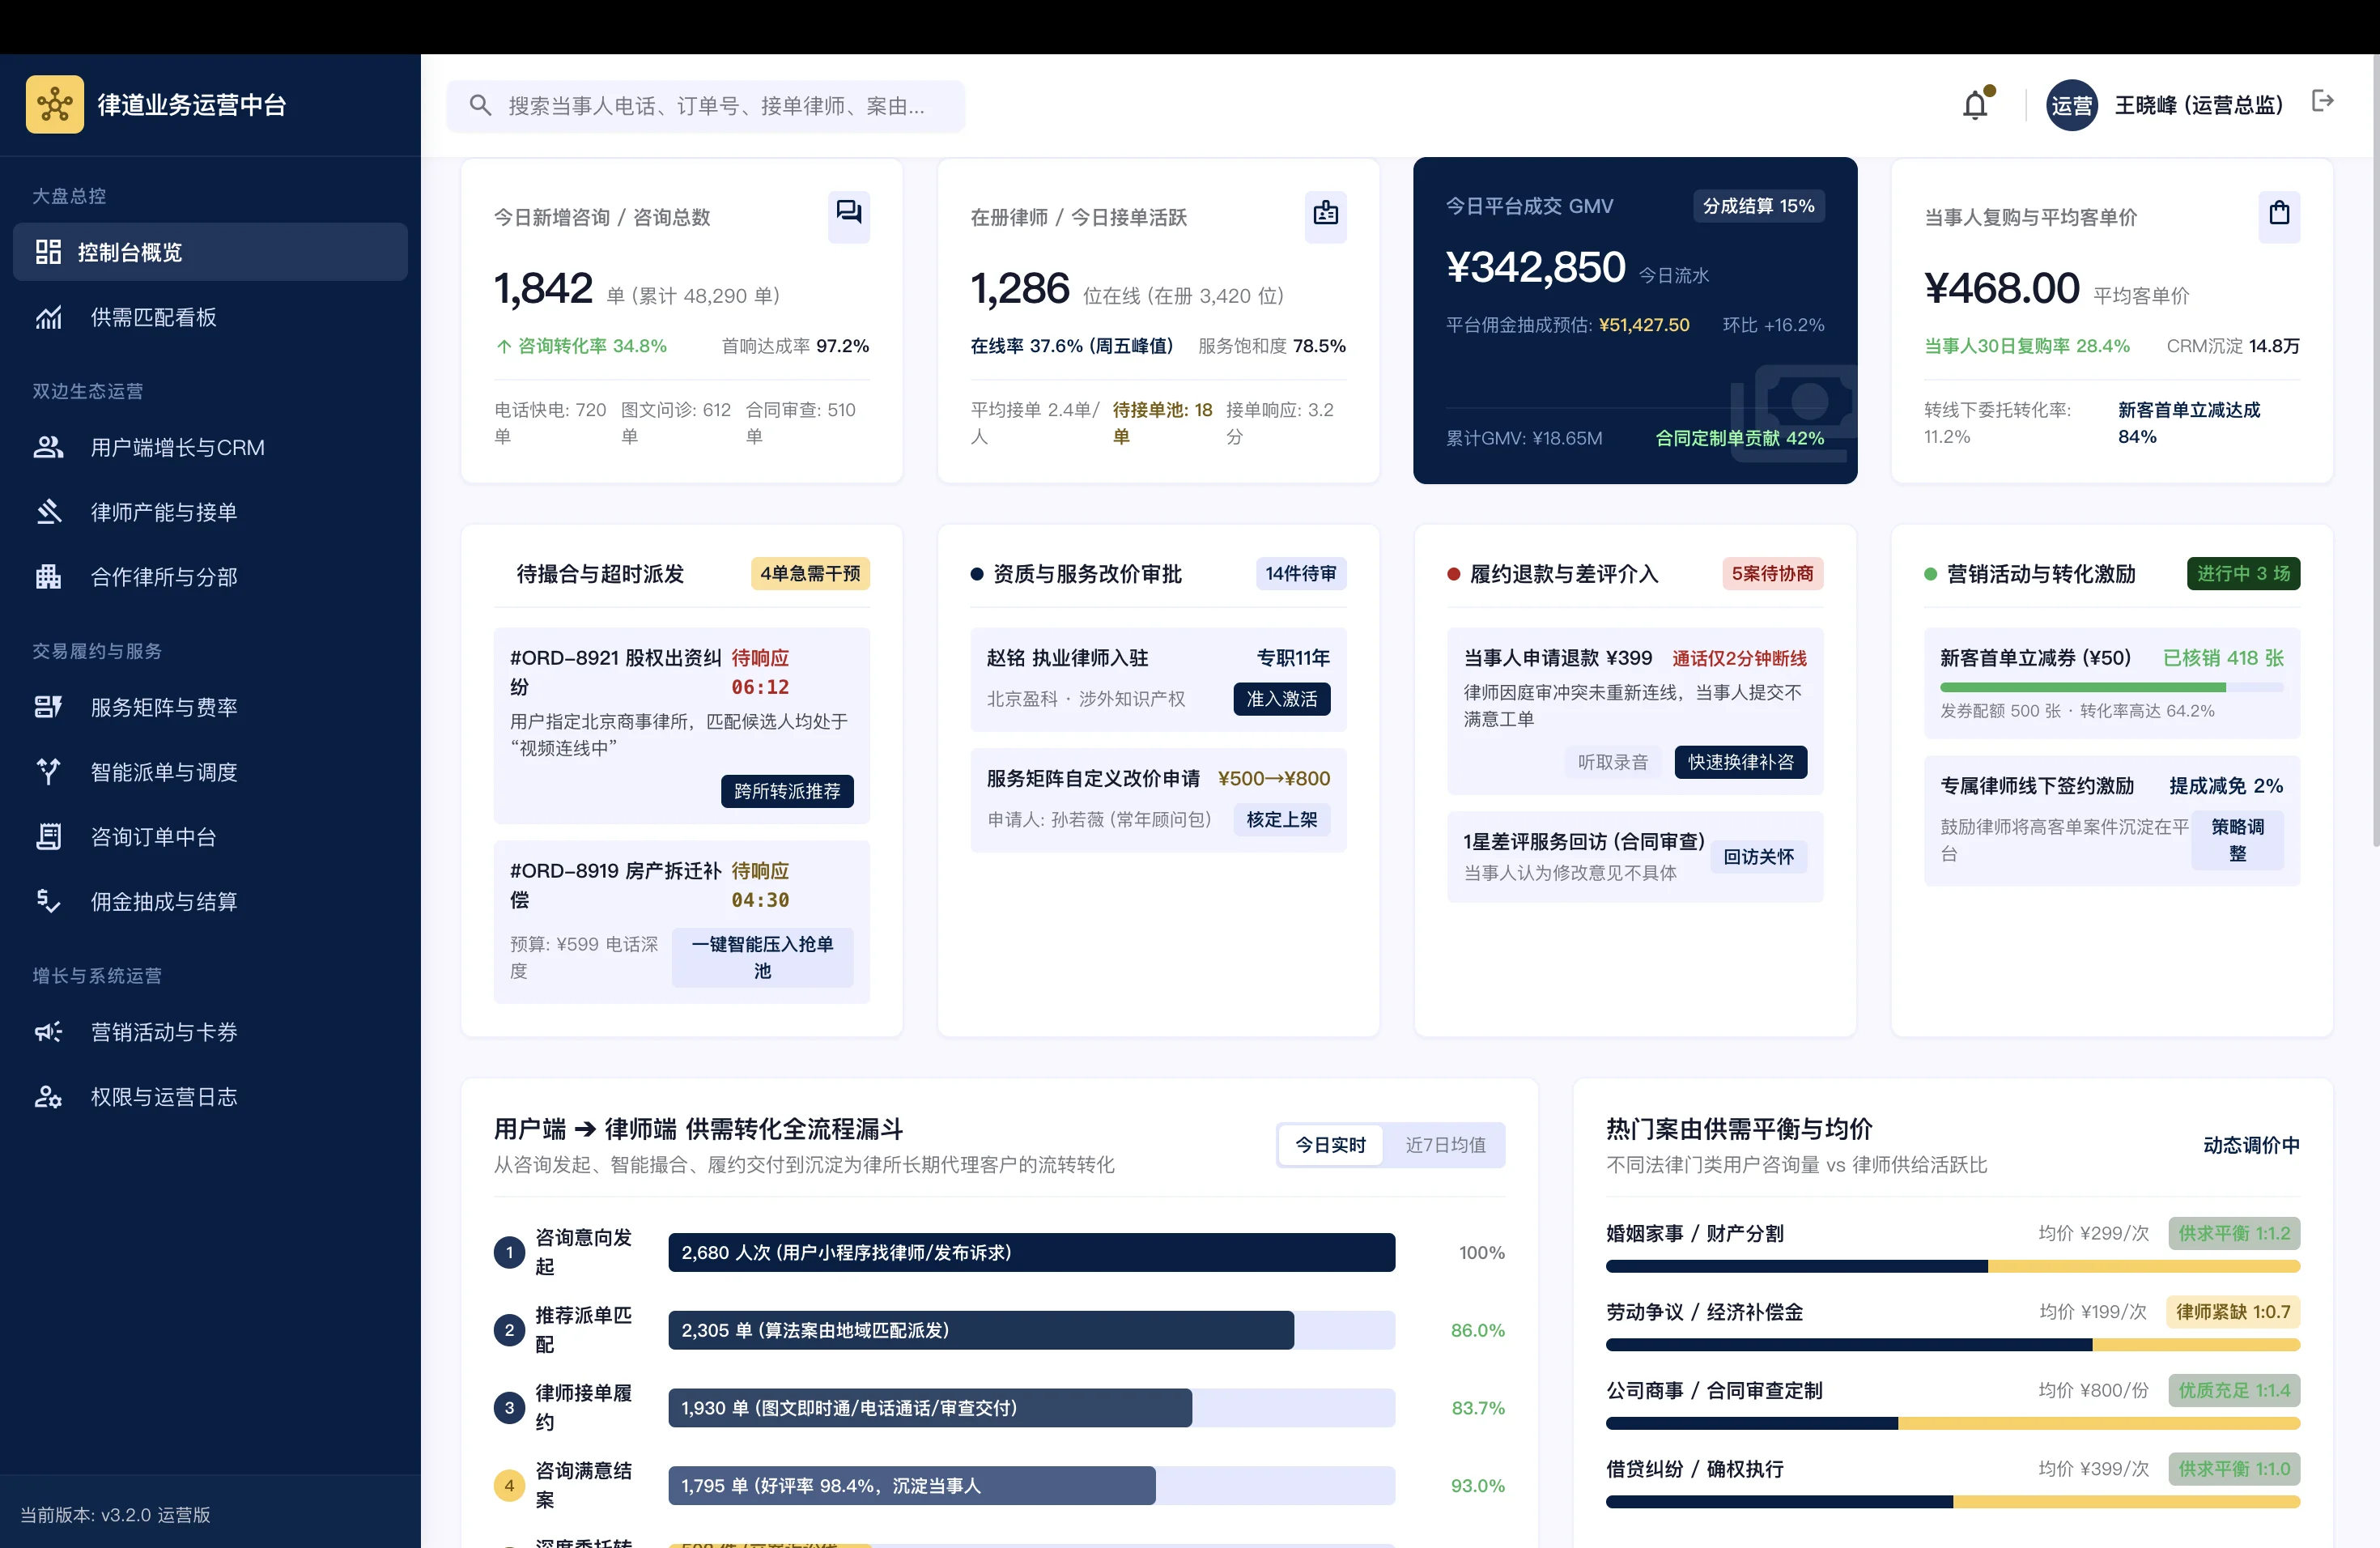This screenshot has width=2380, height=1548.
Task: Focus the search input field
Action: point(706,106)
